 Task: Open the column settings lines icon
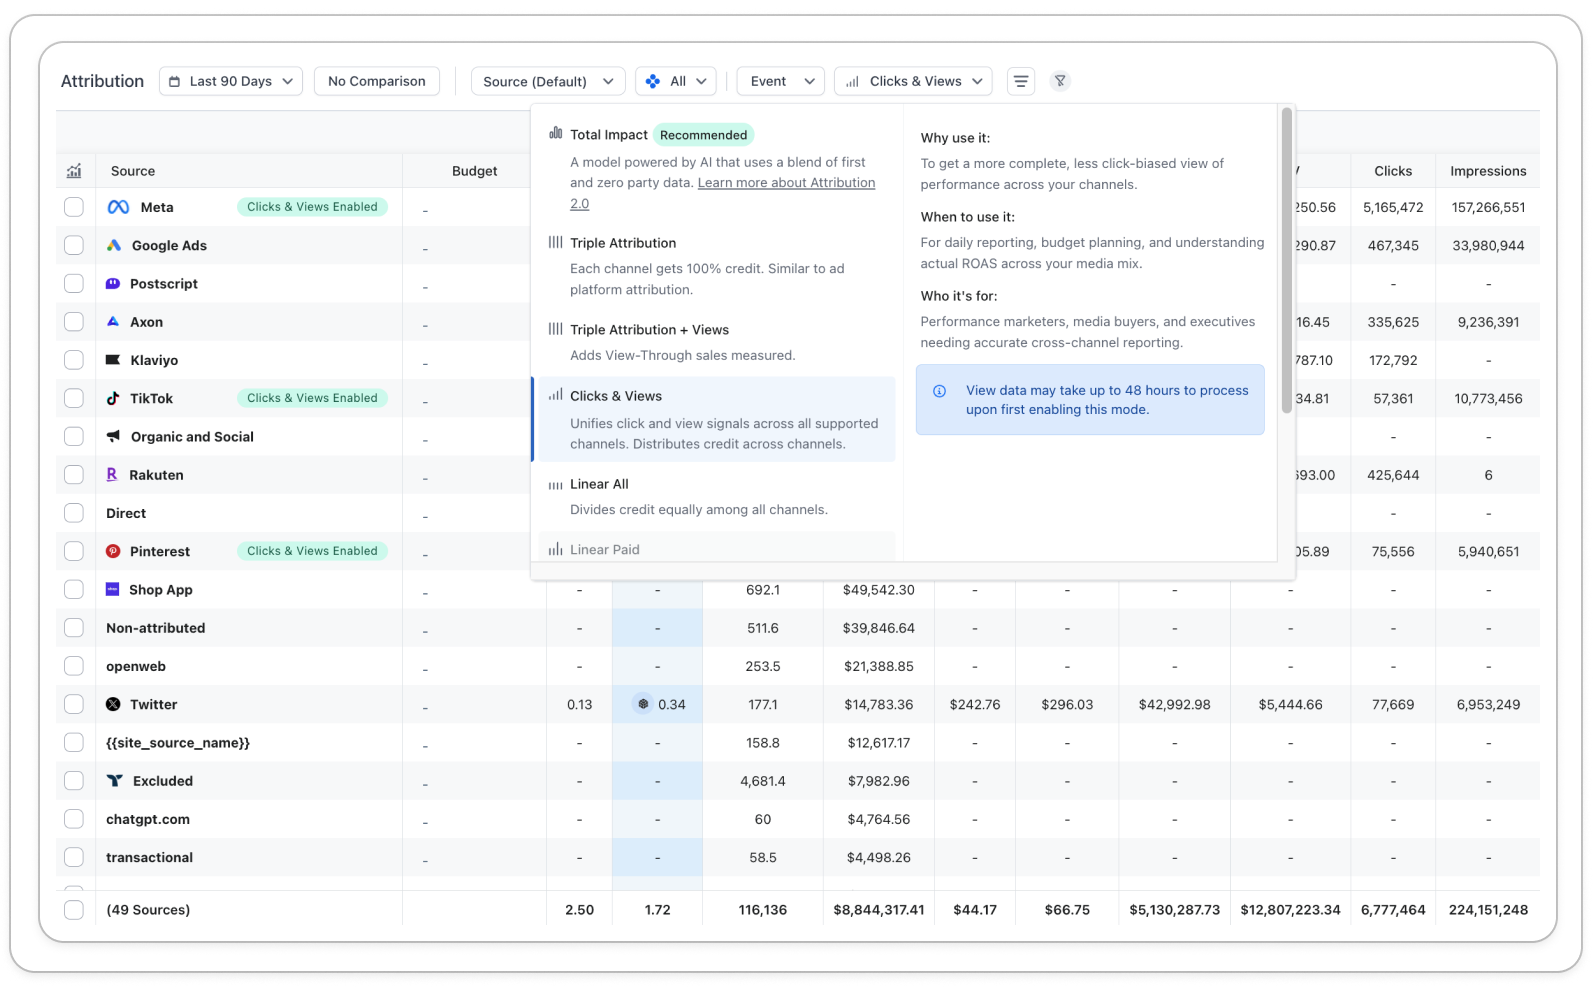click(1021, 81)
